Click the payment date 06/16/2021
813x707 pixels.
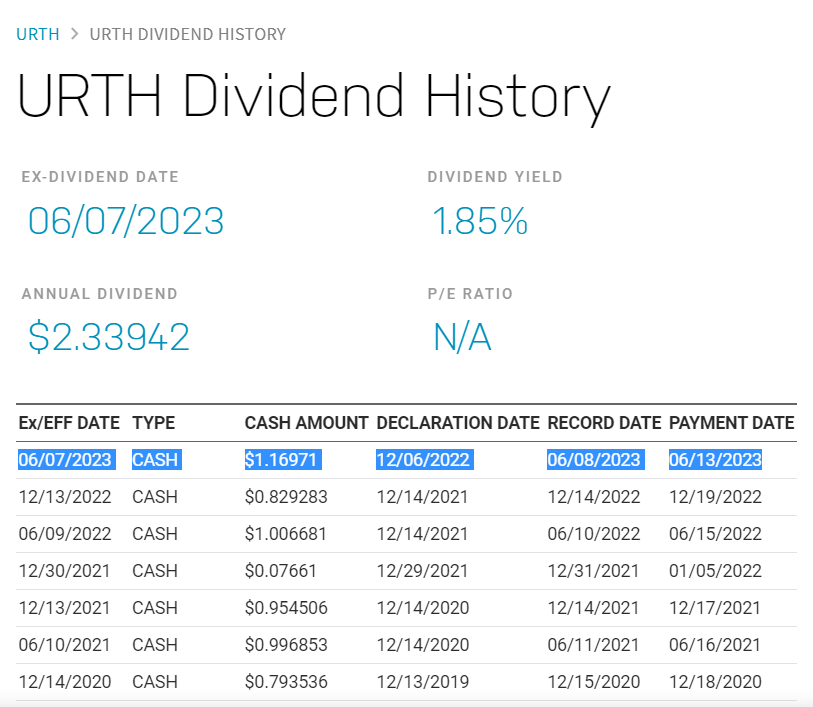(714, 645)
